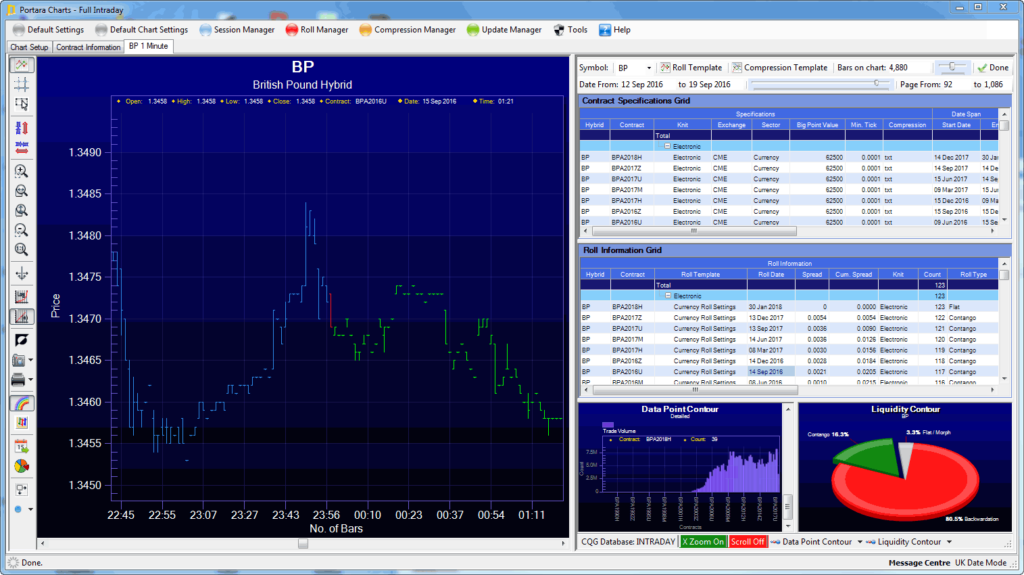Click the chart horizontal scrollbar thumb
Viewport: 1024px width, 575px height.
coord(303,543)
